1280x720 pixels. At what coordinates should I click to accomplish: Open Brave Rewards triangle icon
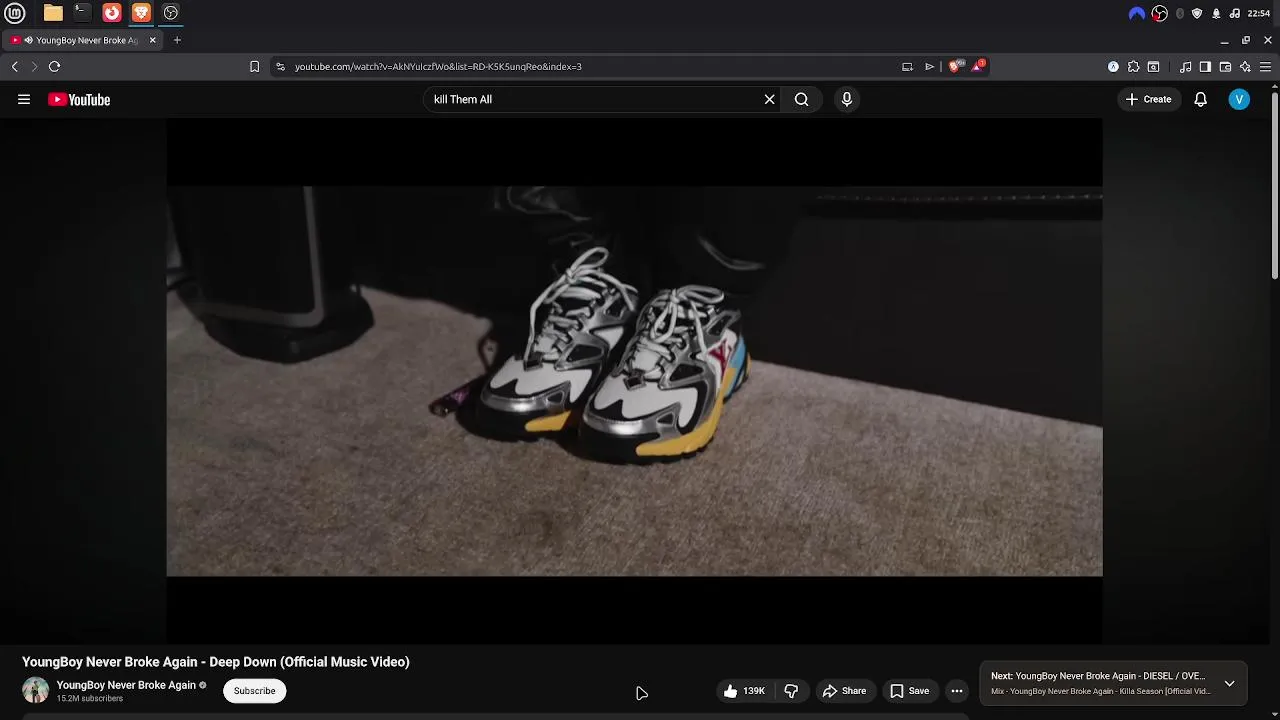coord(978,66)
